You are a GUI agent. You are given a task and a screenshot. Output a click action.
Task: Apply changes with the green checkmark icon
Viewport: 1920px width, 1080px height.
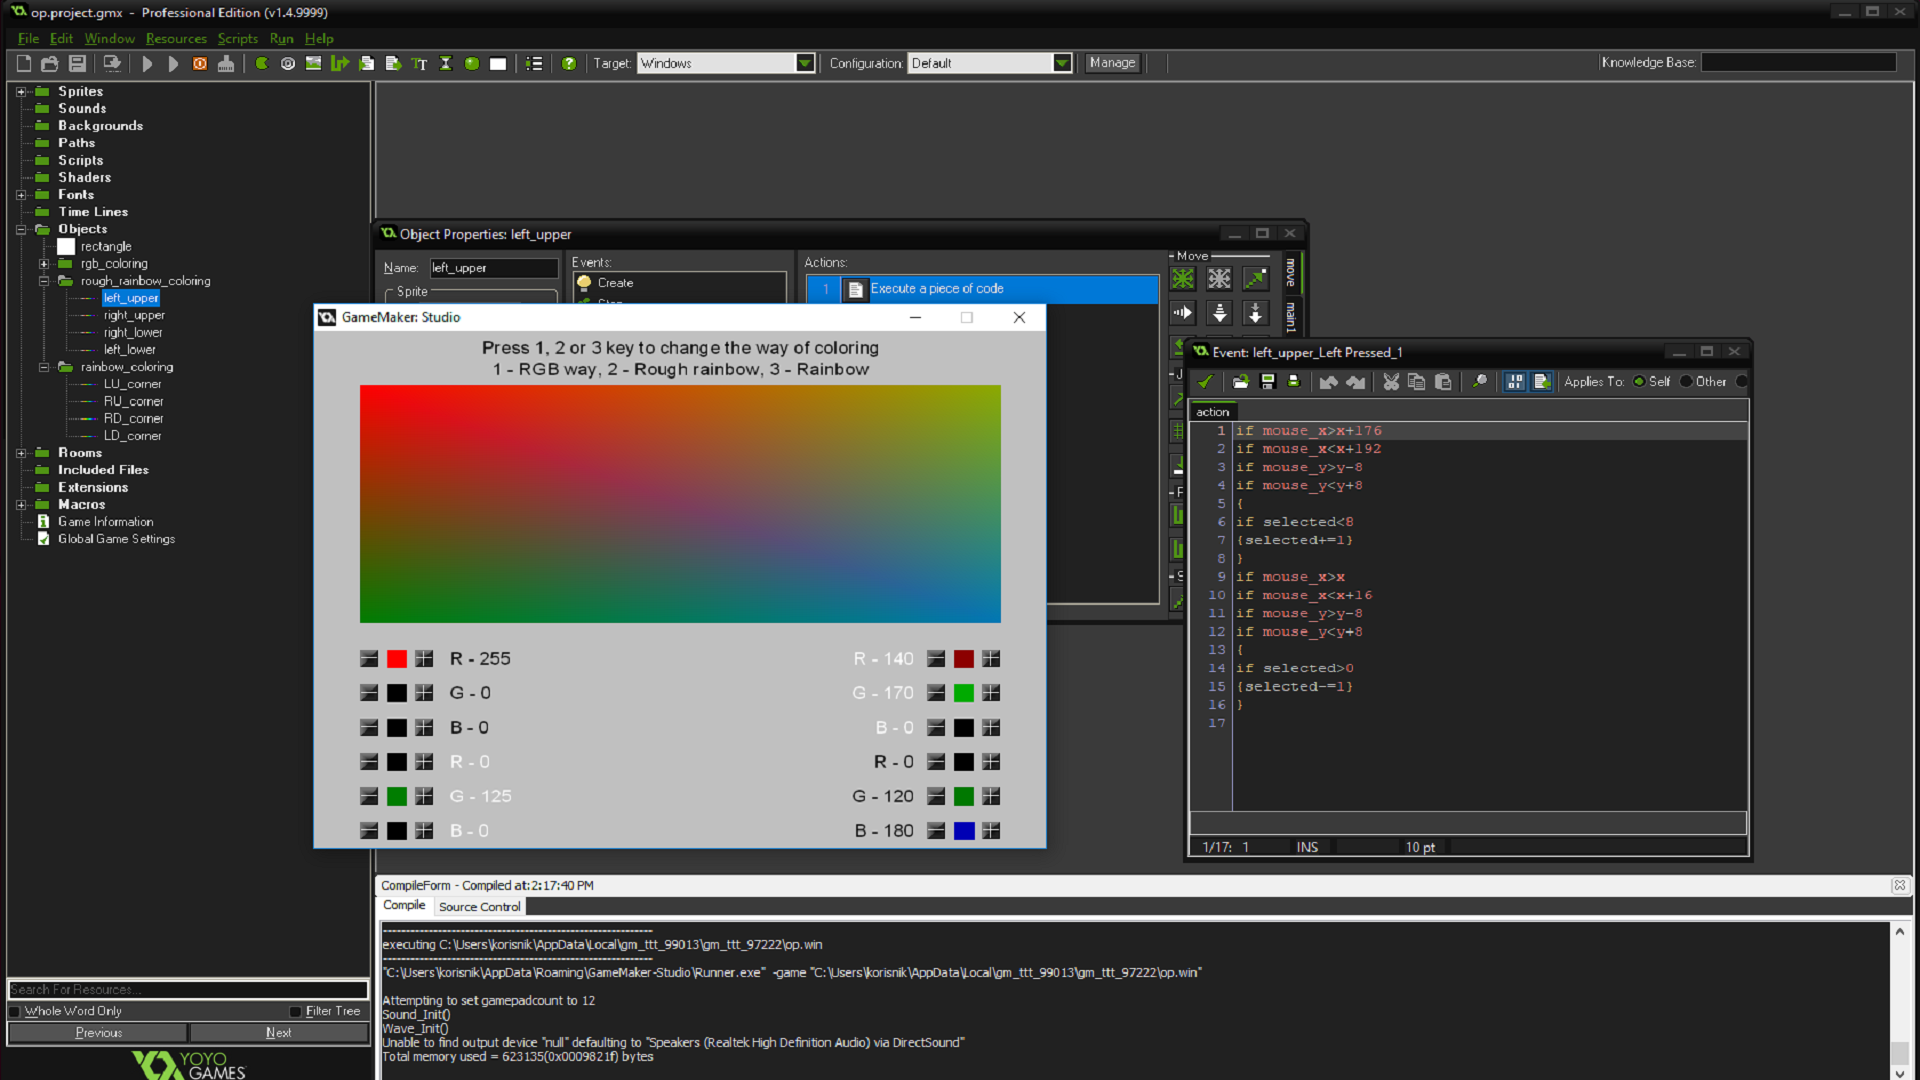(1205, 382)
